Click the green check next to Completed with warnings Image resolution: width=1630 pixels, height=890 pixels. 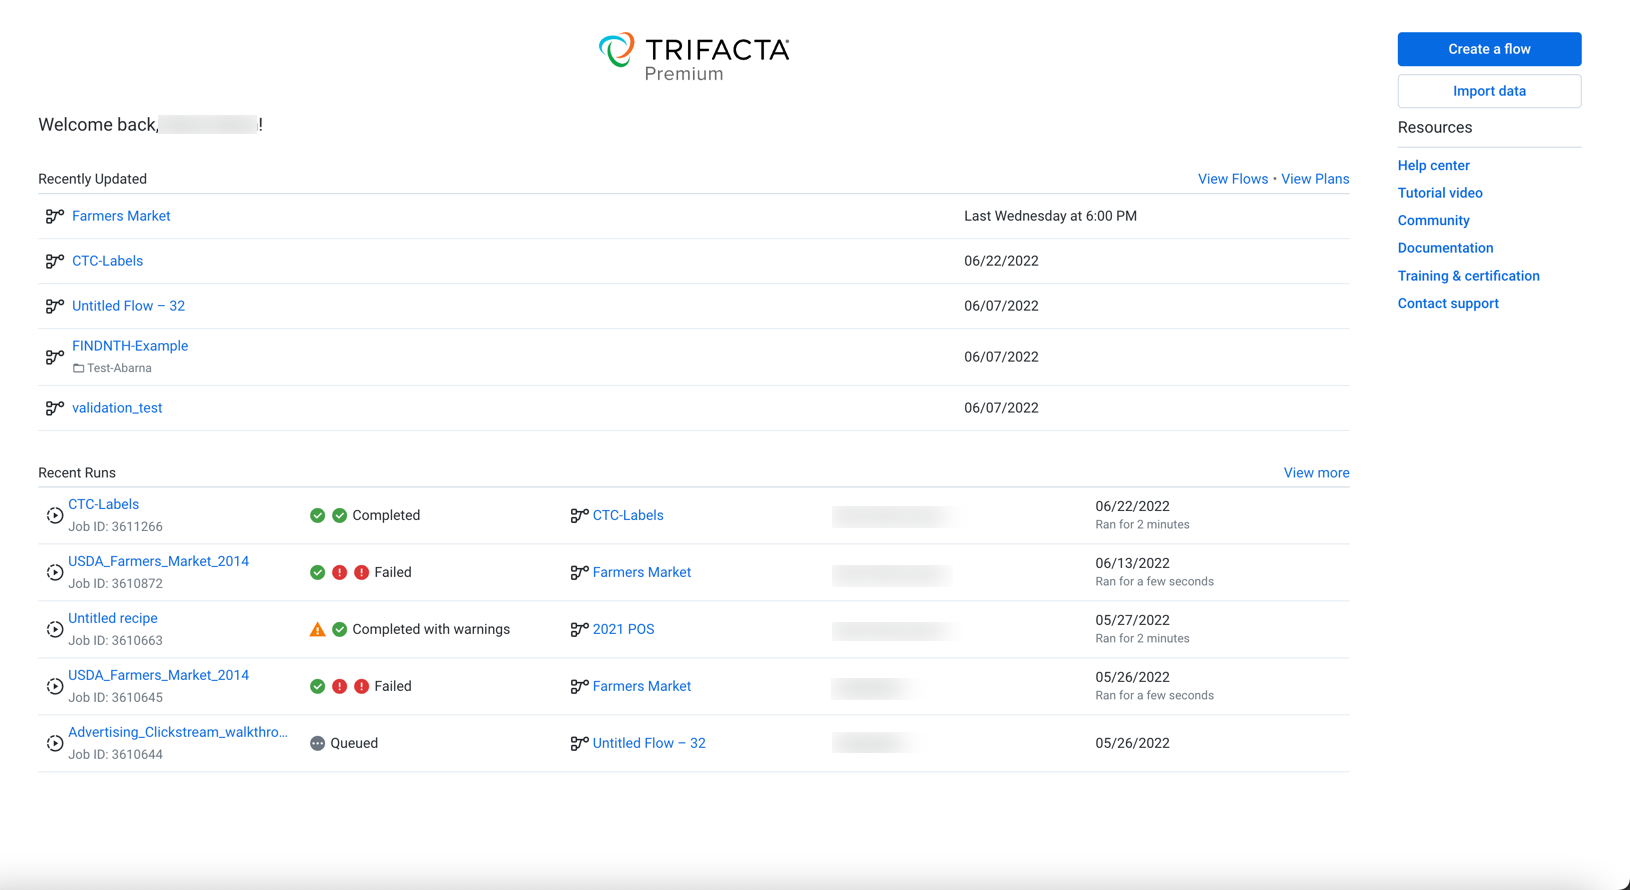340,630
